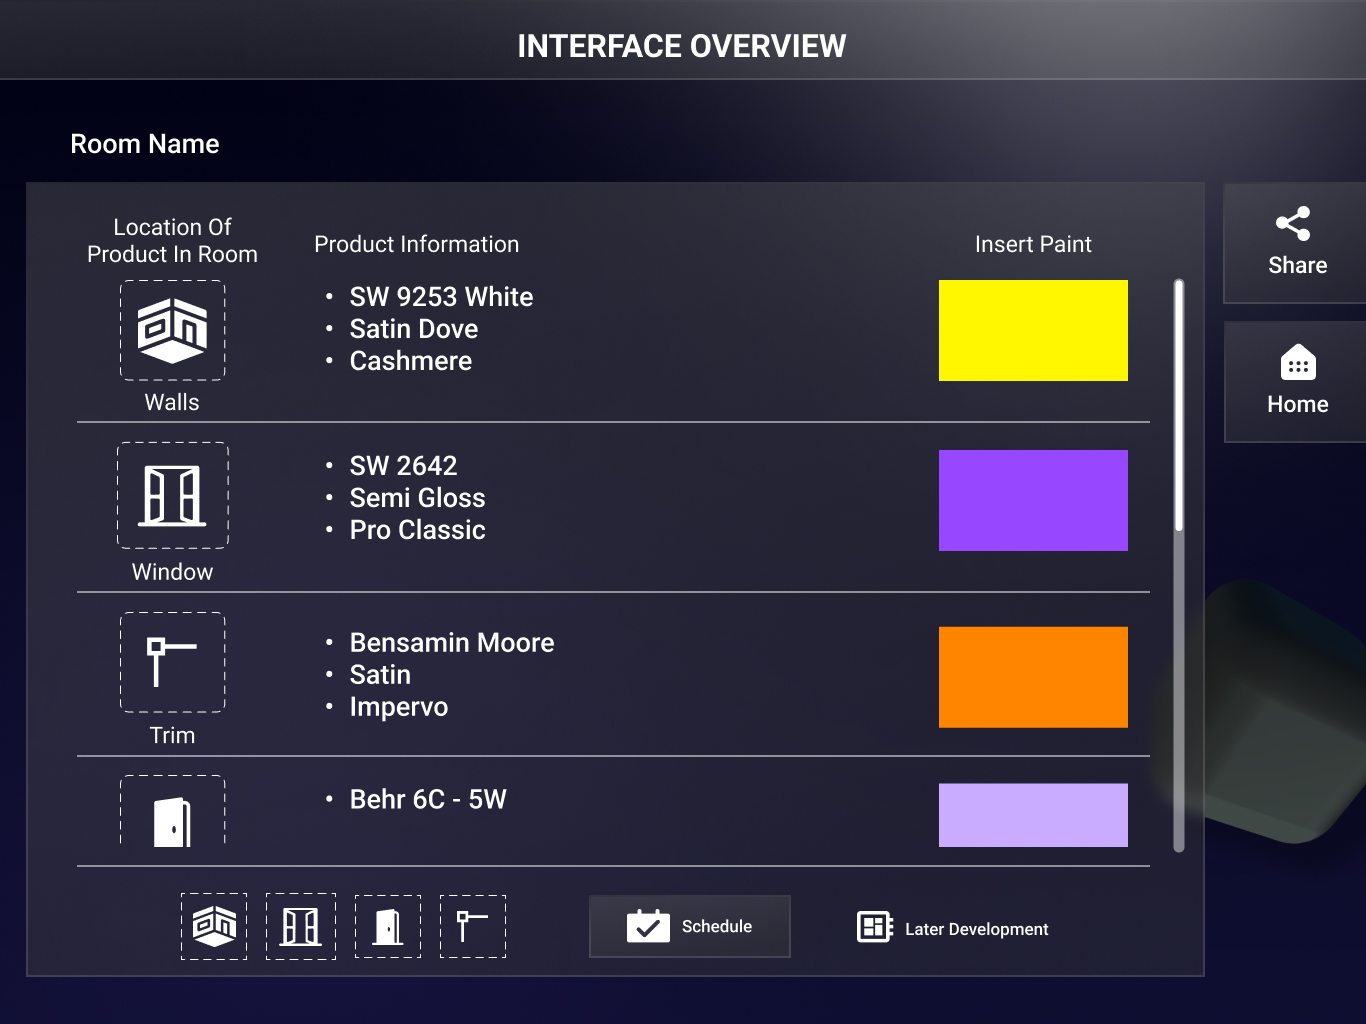The width and height of the screenshot is (1366, 1024).
Task: Pick the purple paint swatch for Window
Action: (x=1033, y=500)
